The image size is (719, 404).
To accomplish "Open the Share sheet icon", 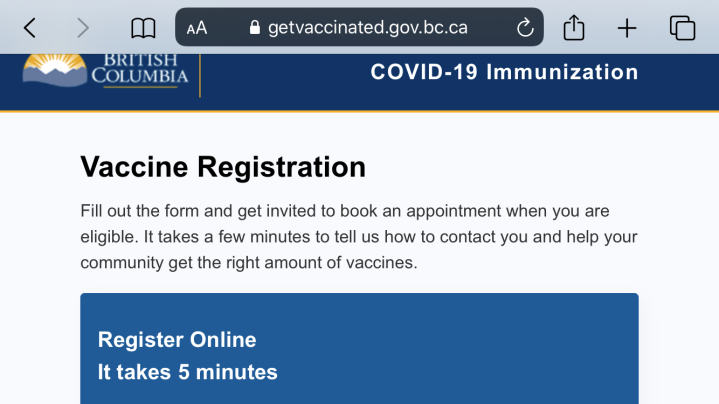I will [x=574, y=28].
